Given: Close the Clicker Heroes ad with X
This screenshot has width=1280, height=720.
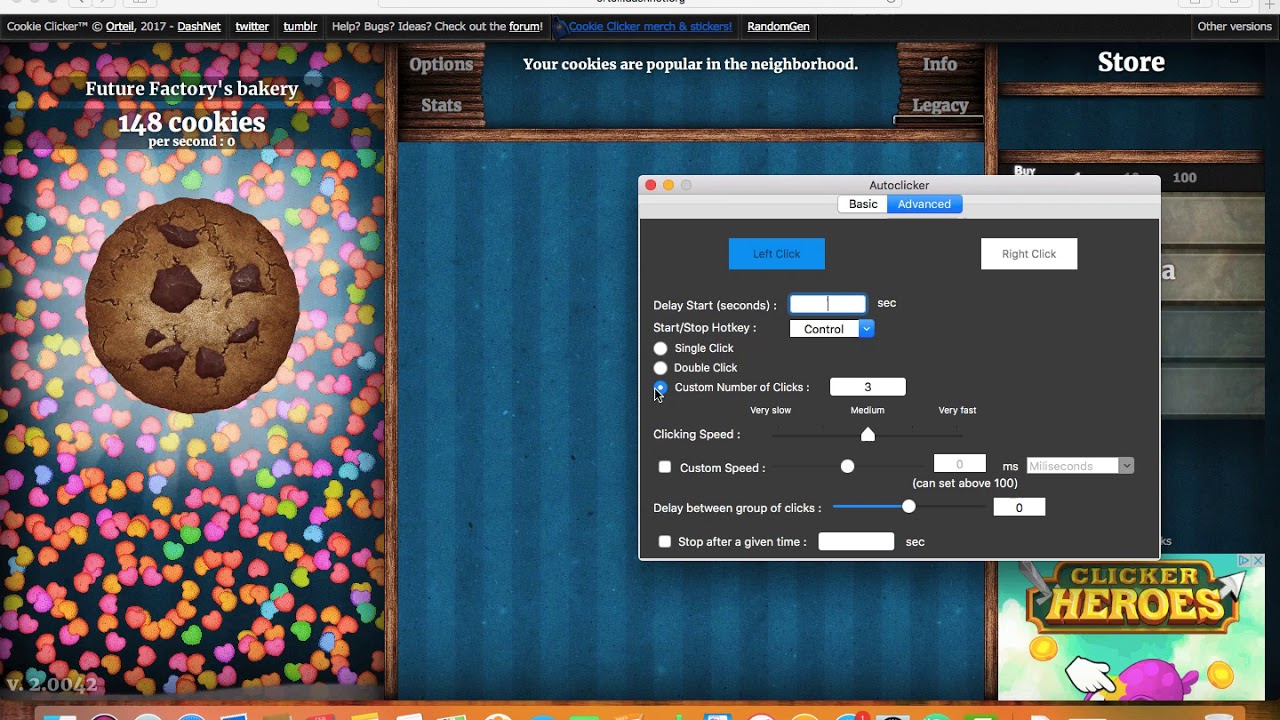Looking at the screenshot, I should click(x=1258, y=561).
